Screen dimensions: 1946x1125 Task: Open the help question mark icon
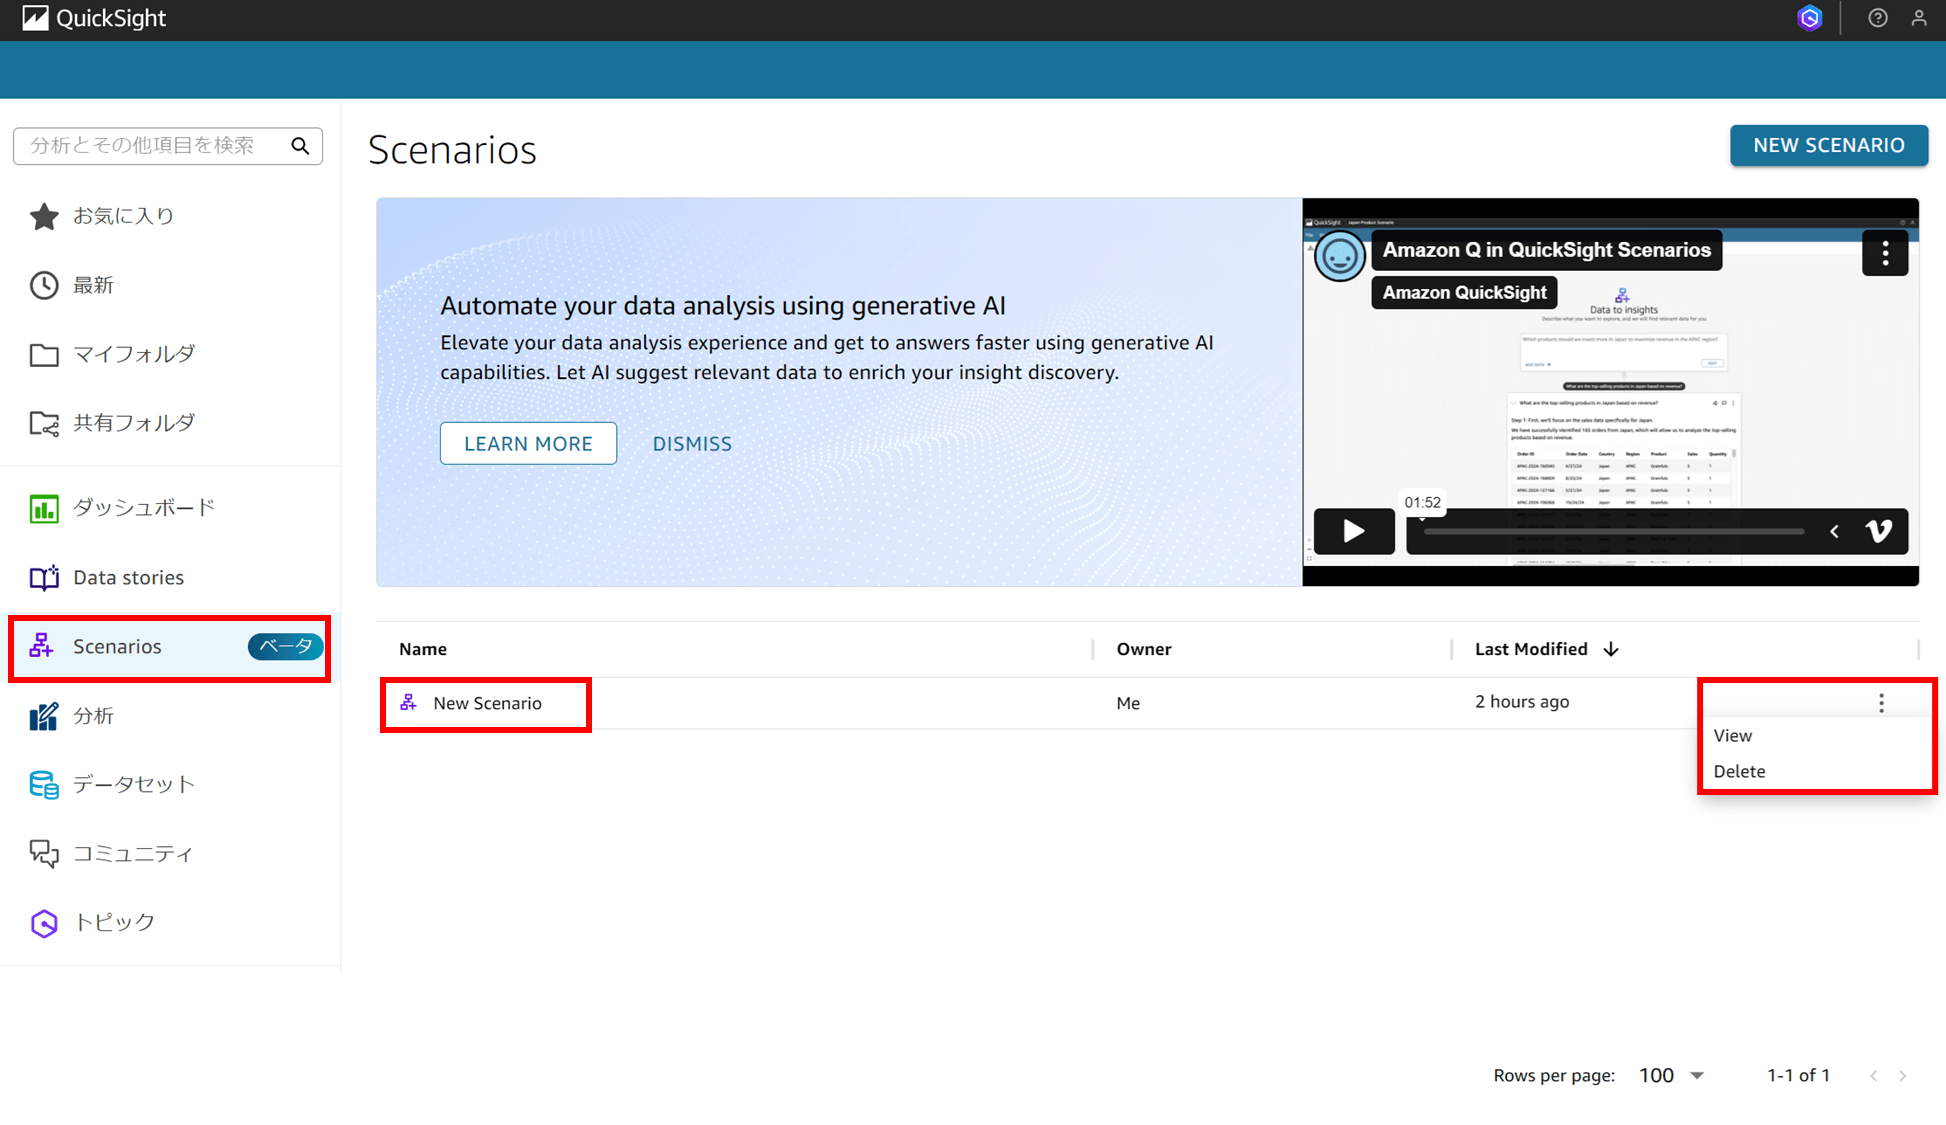coord(1878,18)
